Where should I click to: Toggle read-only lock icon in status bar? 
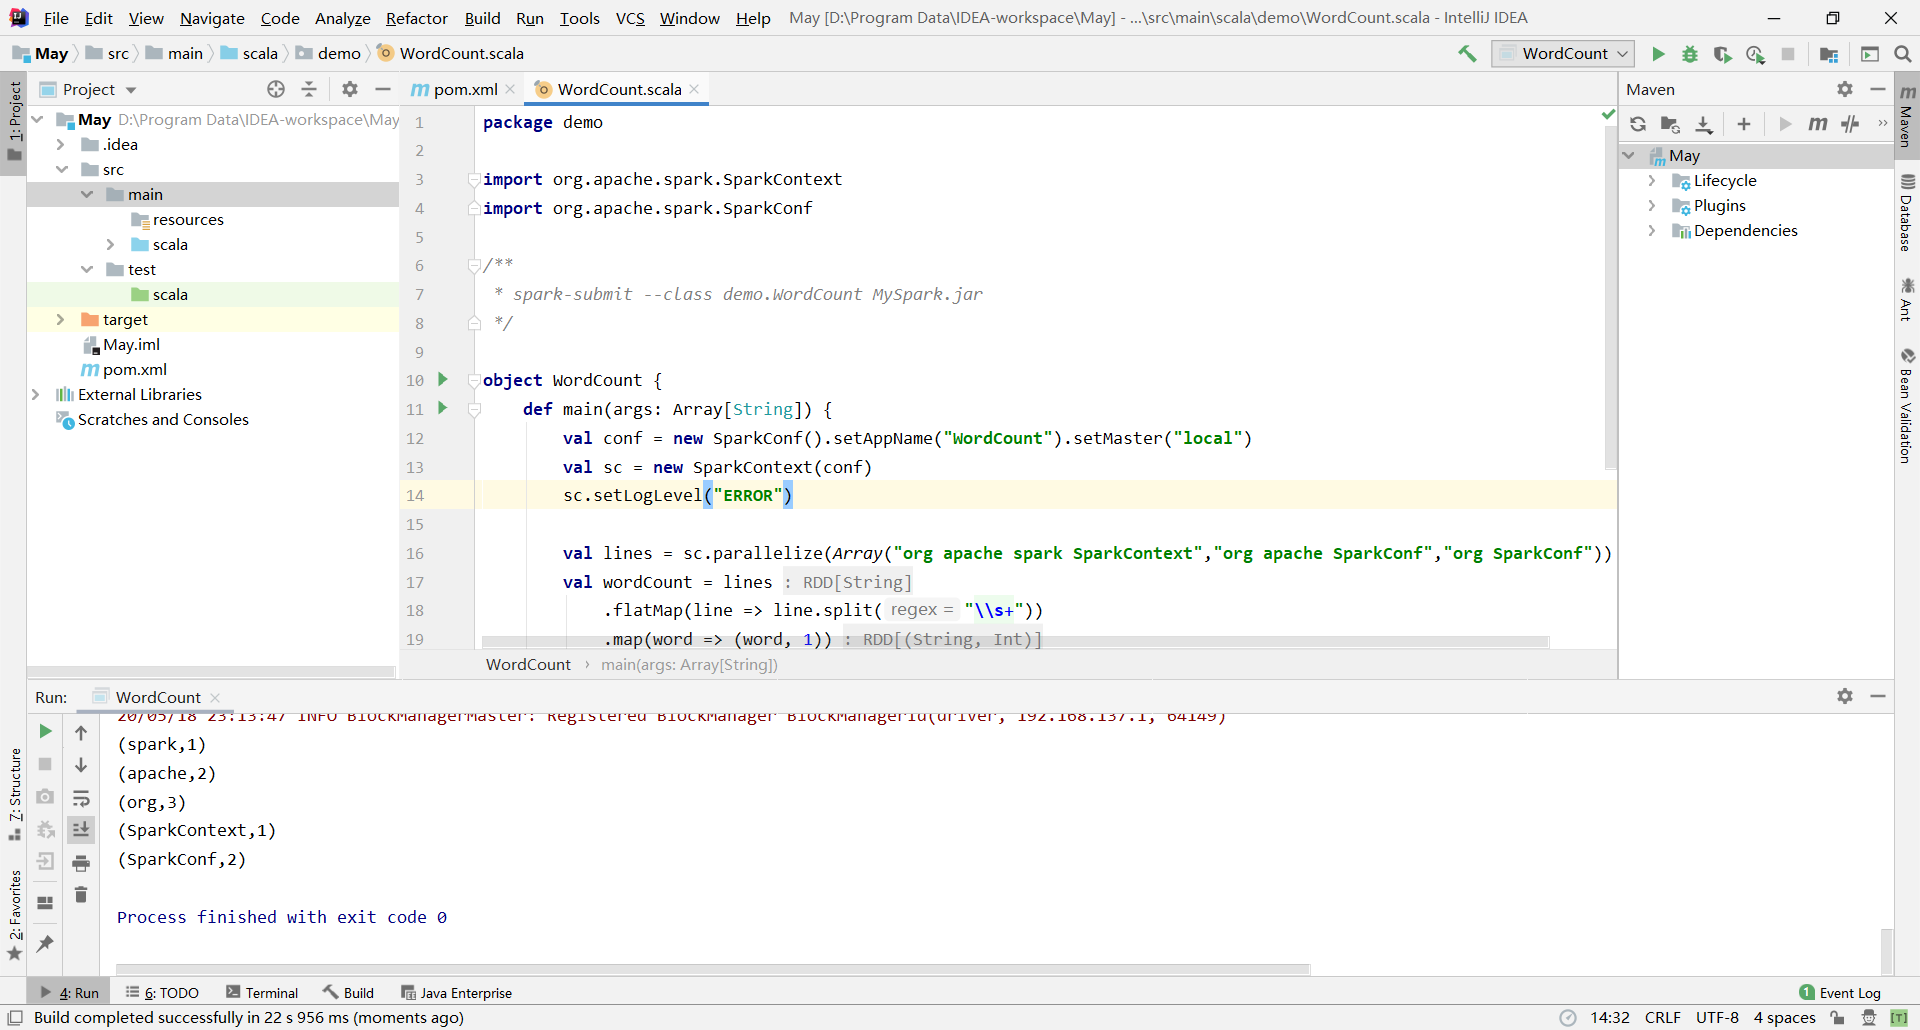click(x=1838, y=1018)
